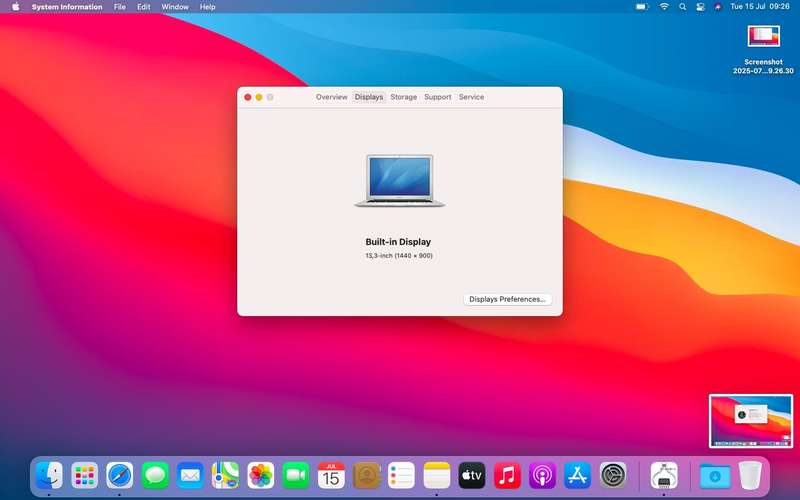
Task: Switch to the Overview tab
Action: click(332, 97)
